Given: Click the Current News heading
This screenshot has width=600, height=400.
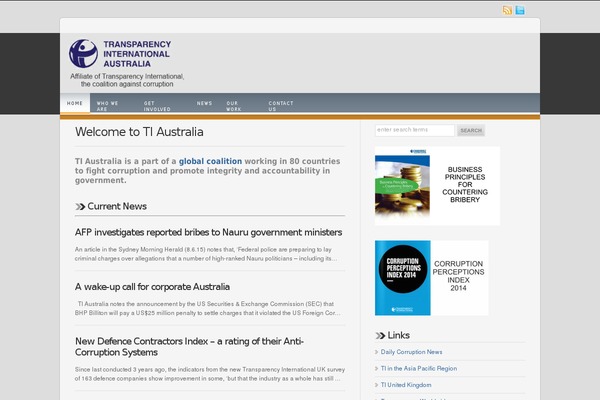Looking at the screenshot, I should click(x=117, y=206).
